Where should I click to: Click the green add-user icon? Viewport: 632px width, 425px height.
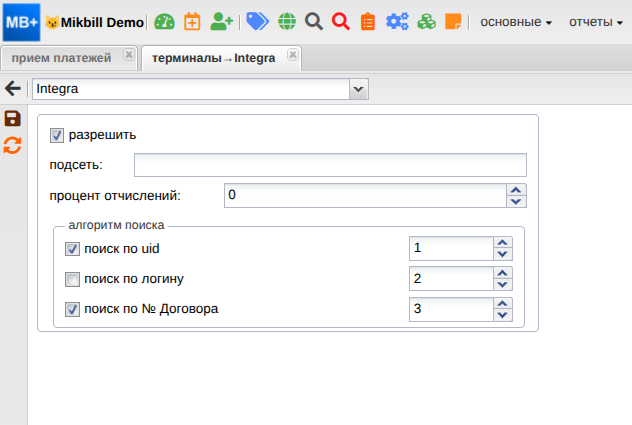point(221,22)
